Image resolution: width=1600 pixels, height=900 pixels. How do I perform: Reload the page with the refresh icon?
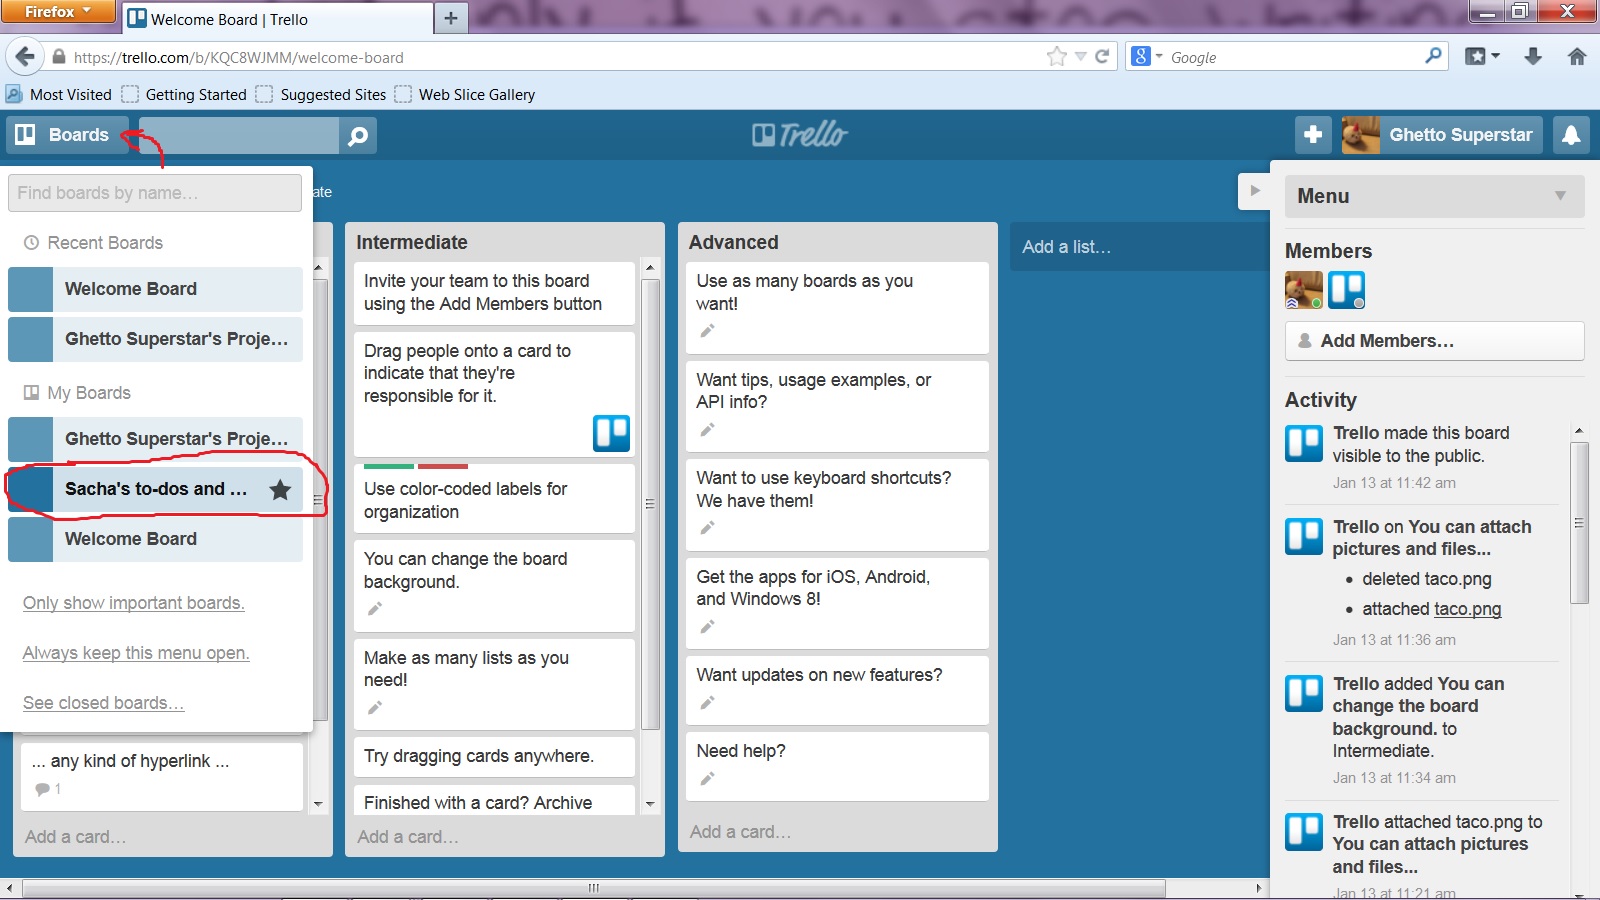coord(1102,57)
